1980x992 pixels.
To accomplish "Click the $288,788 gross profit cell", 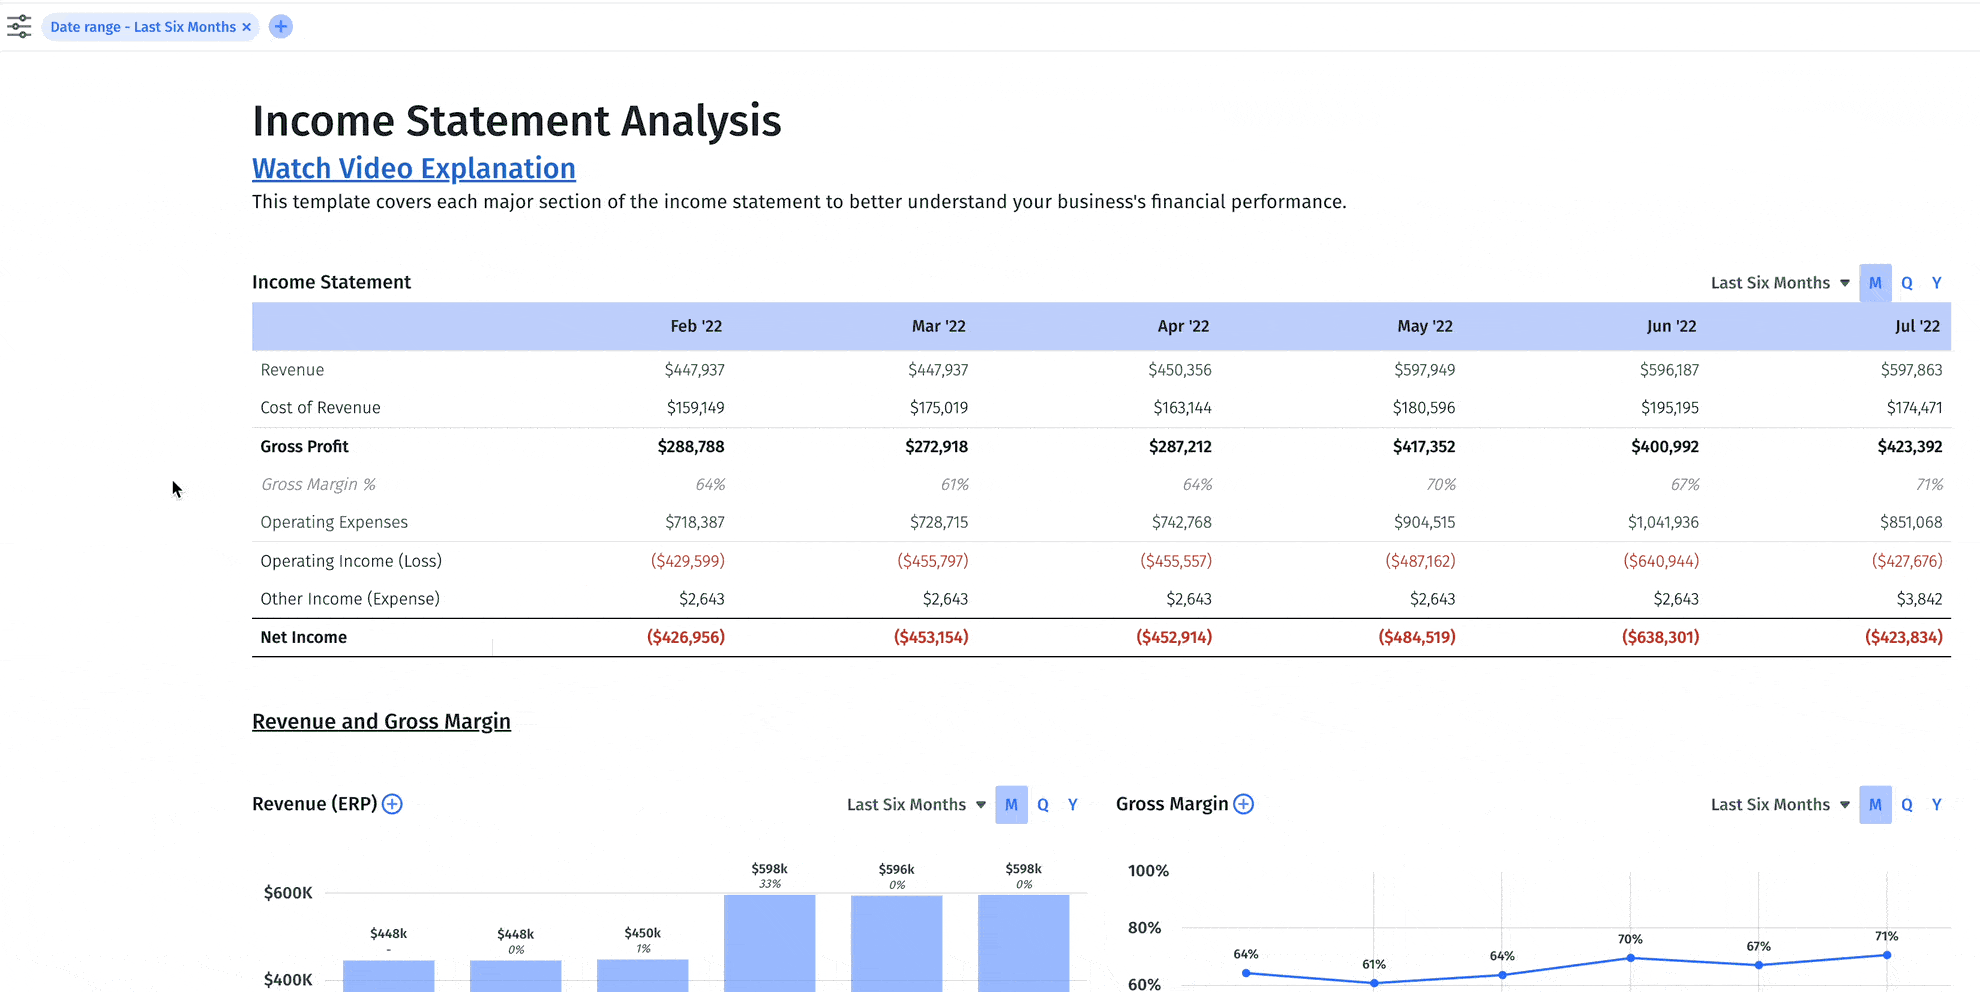I will point(691,447).
